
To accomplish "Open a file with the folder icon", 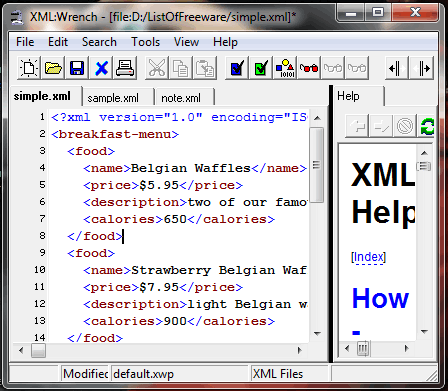I will coord(53,68).
